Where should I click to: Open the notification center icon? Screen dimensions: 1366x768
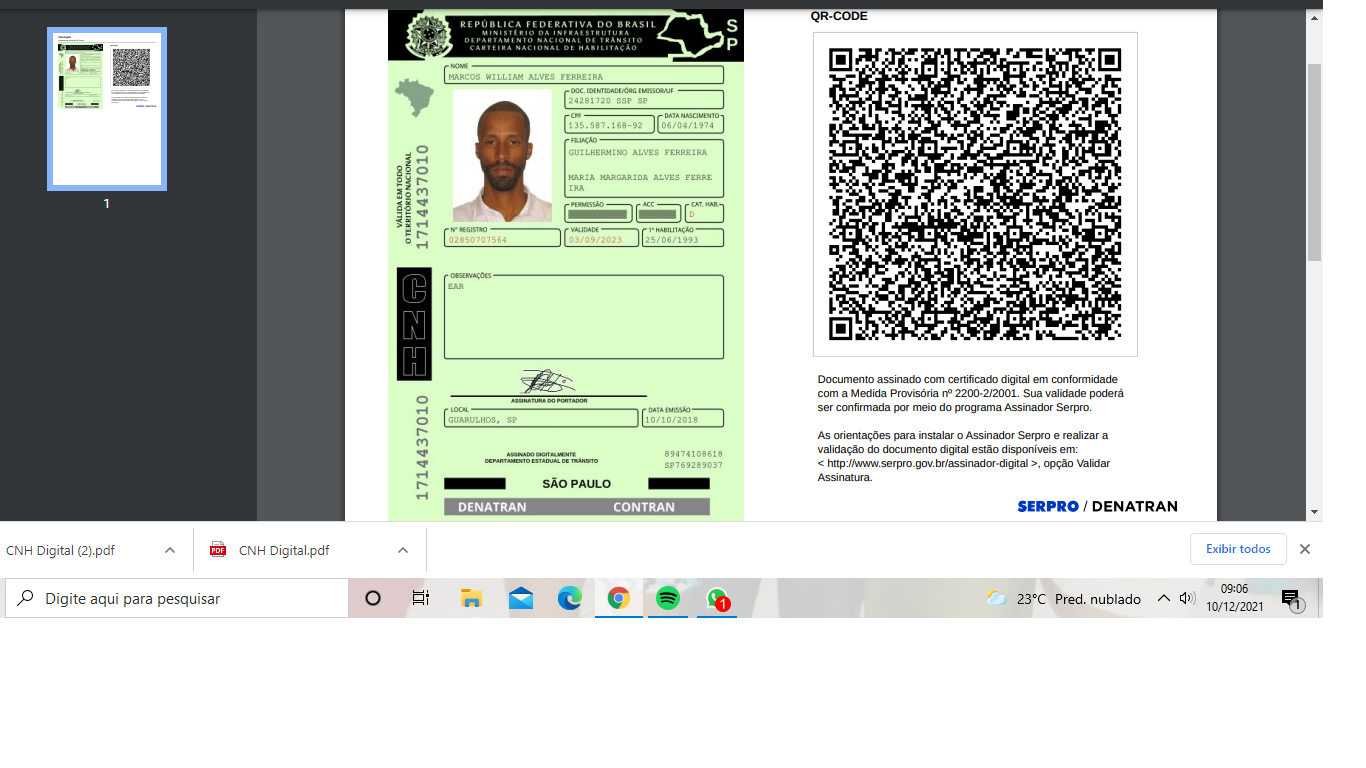pyautogui.click(x=1291, y=599)
